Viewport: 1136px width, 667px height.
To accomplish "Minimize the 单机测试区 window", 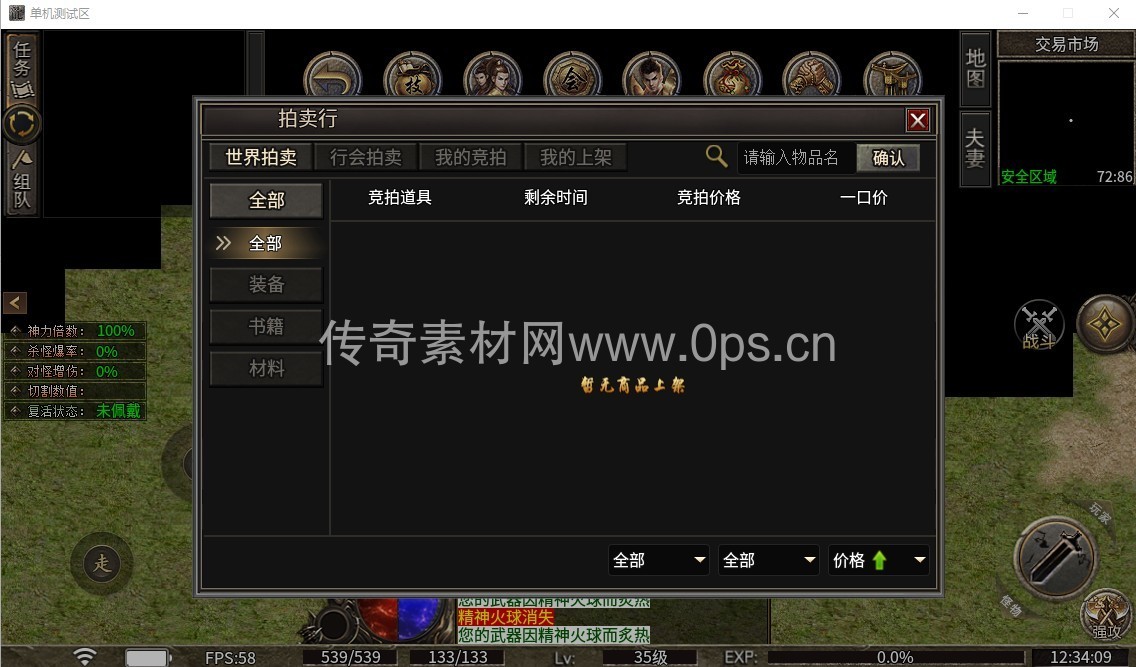I will coord(1022,13).
